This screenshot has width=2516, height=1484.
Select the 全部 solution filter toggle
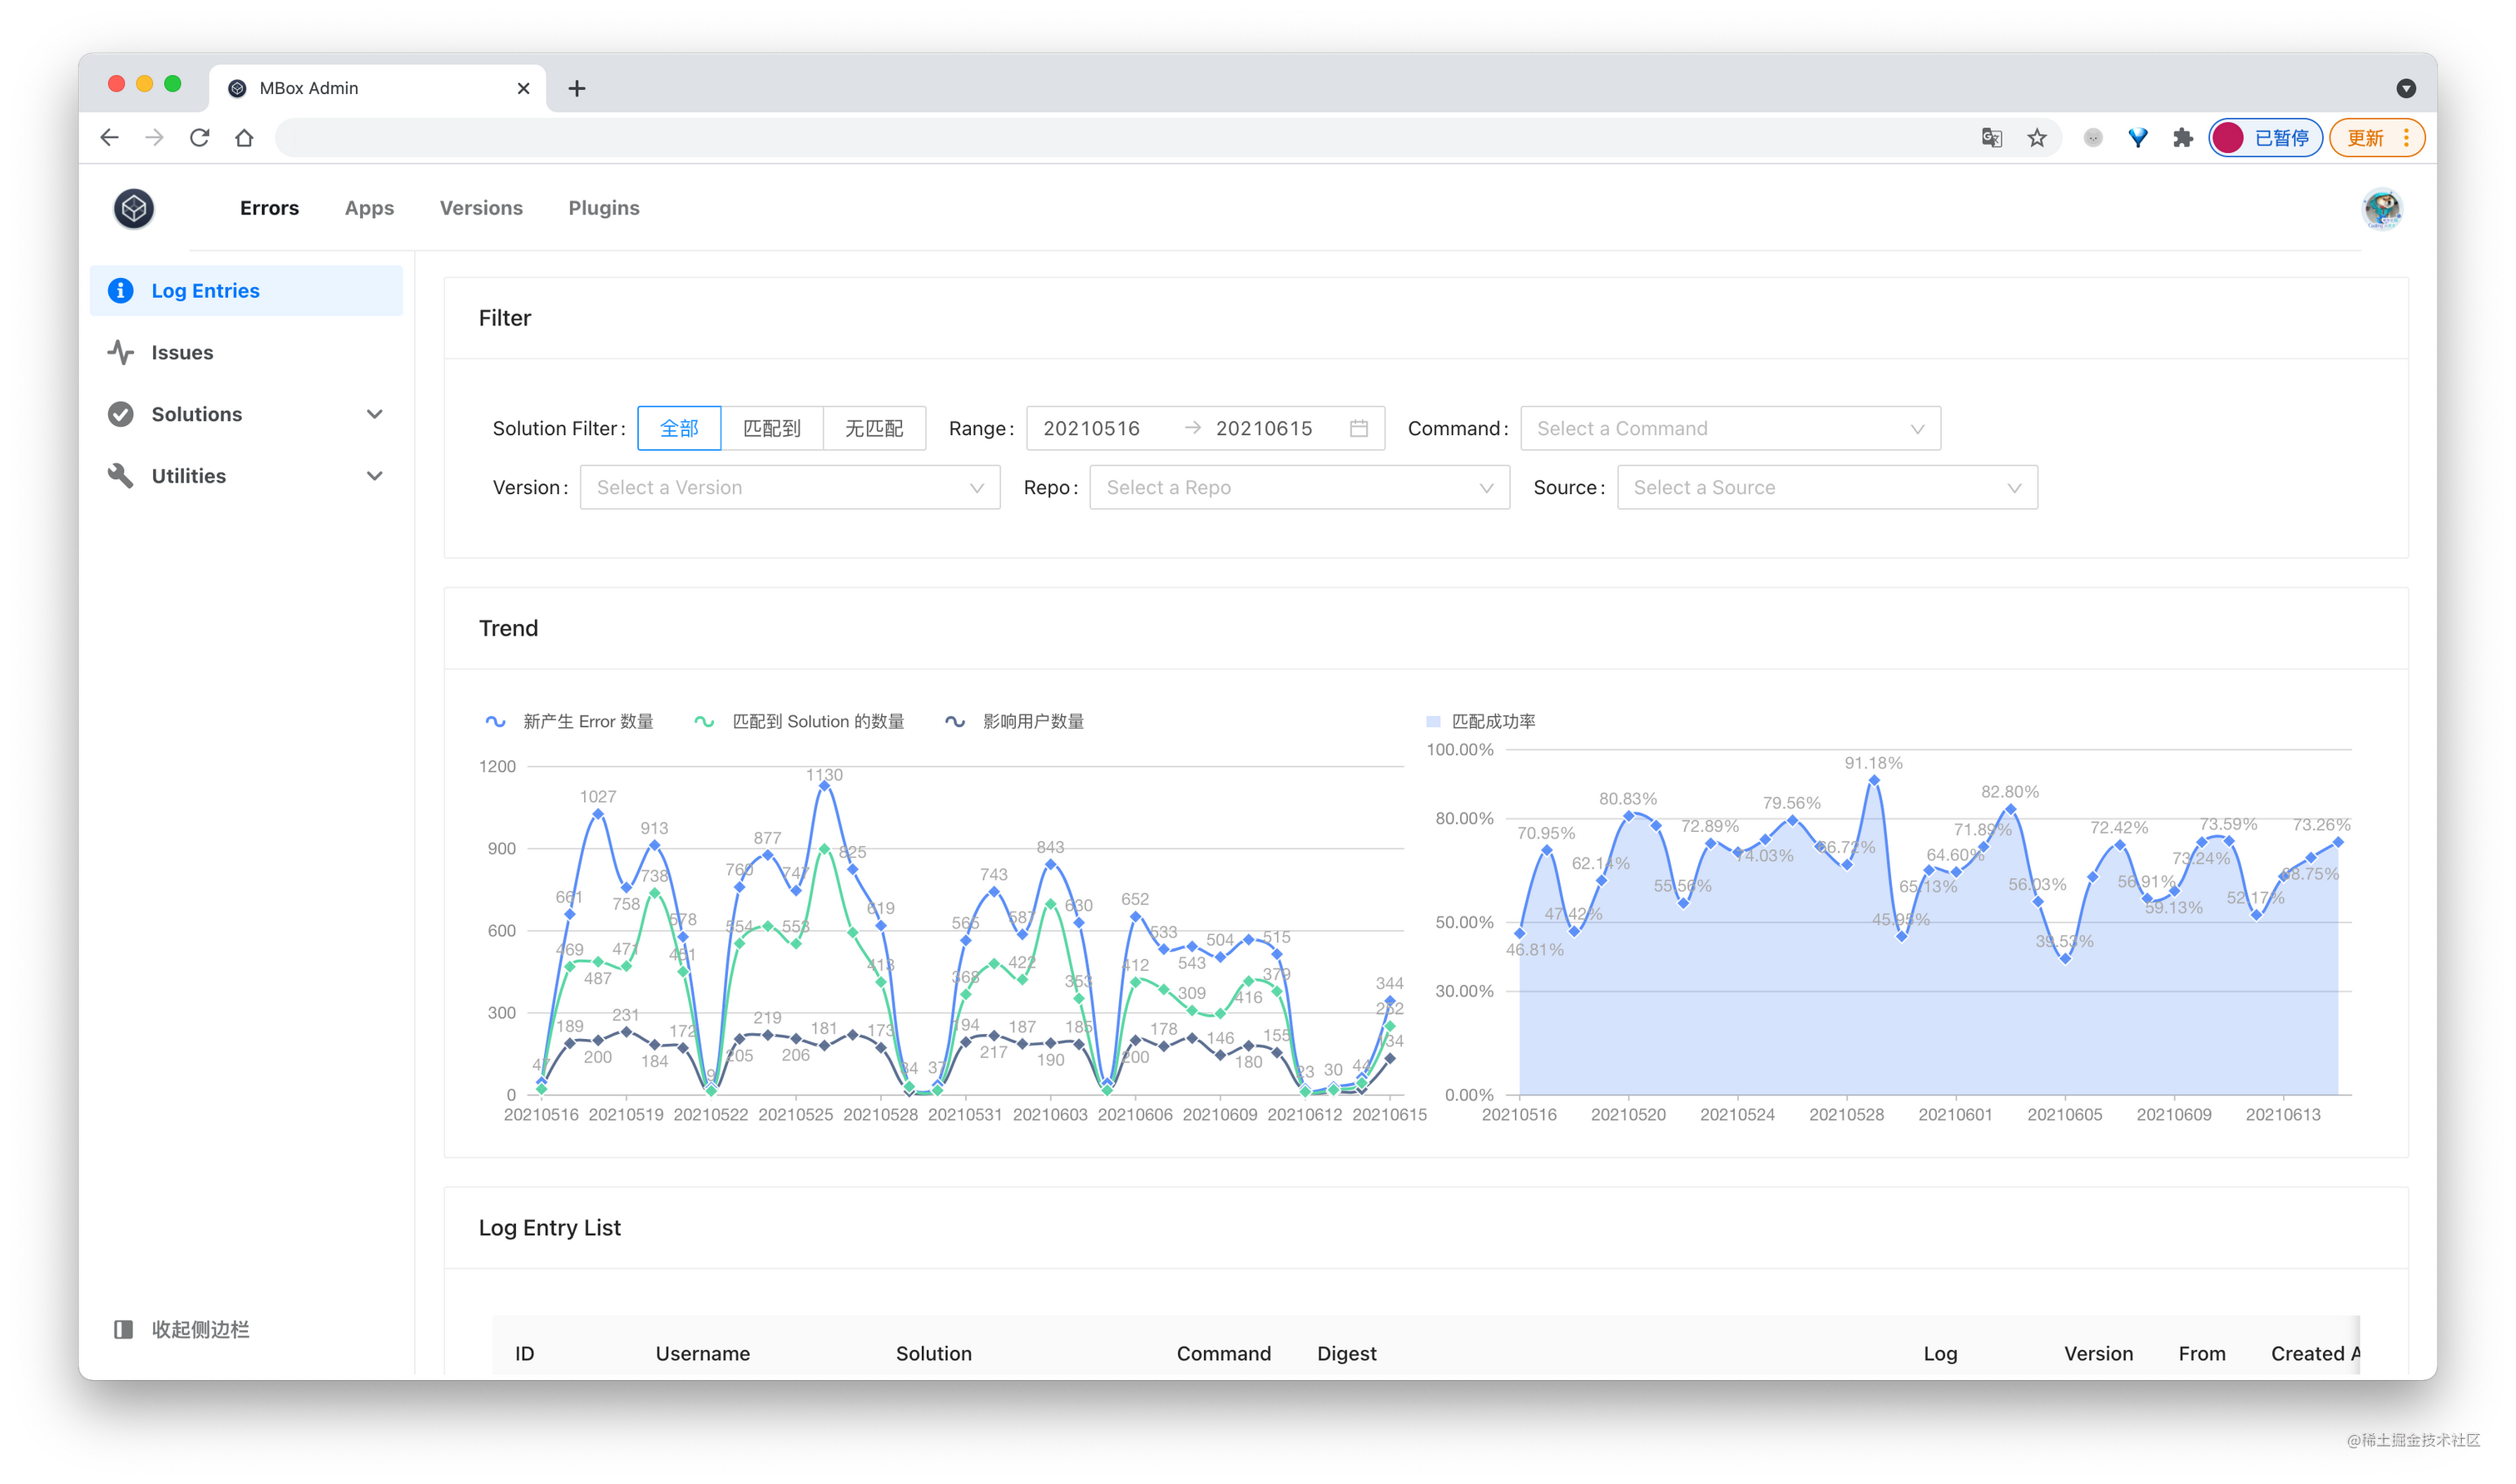(678, 428)
